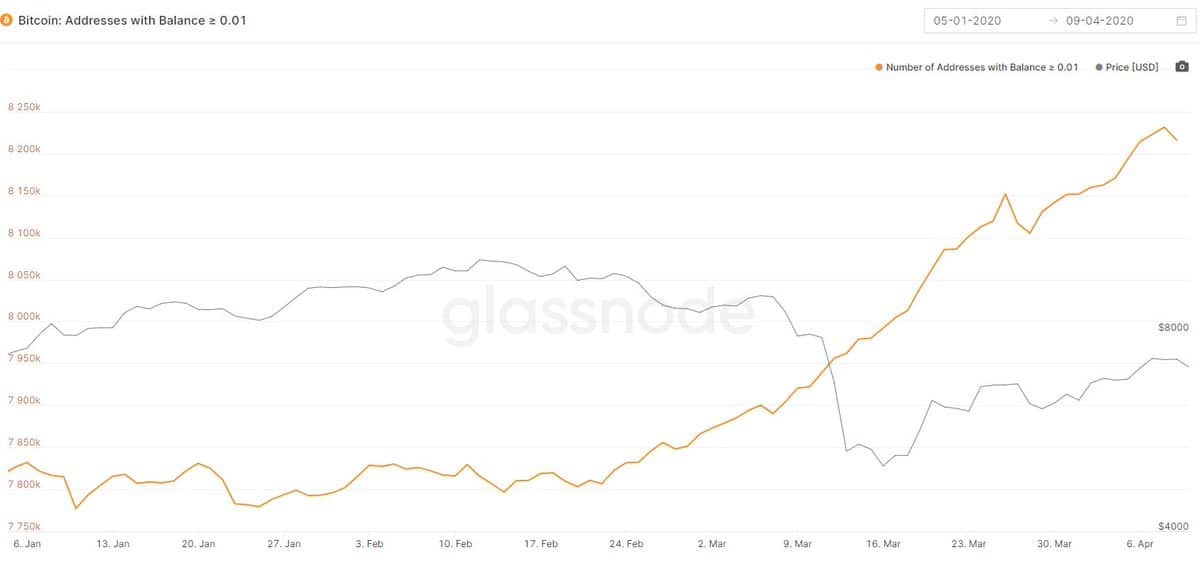
Task: Click the '6. Jan' x-axis date label
Action: click(x=27, y=544)
